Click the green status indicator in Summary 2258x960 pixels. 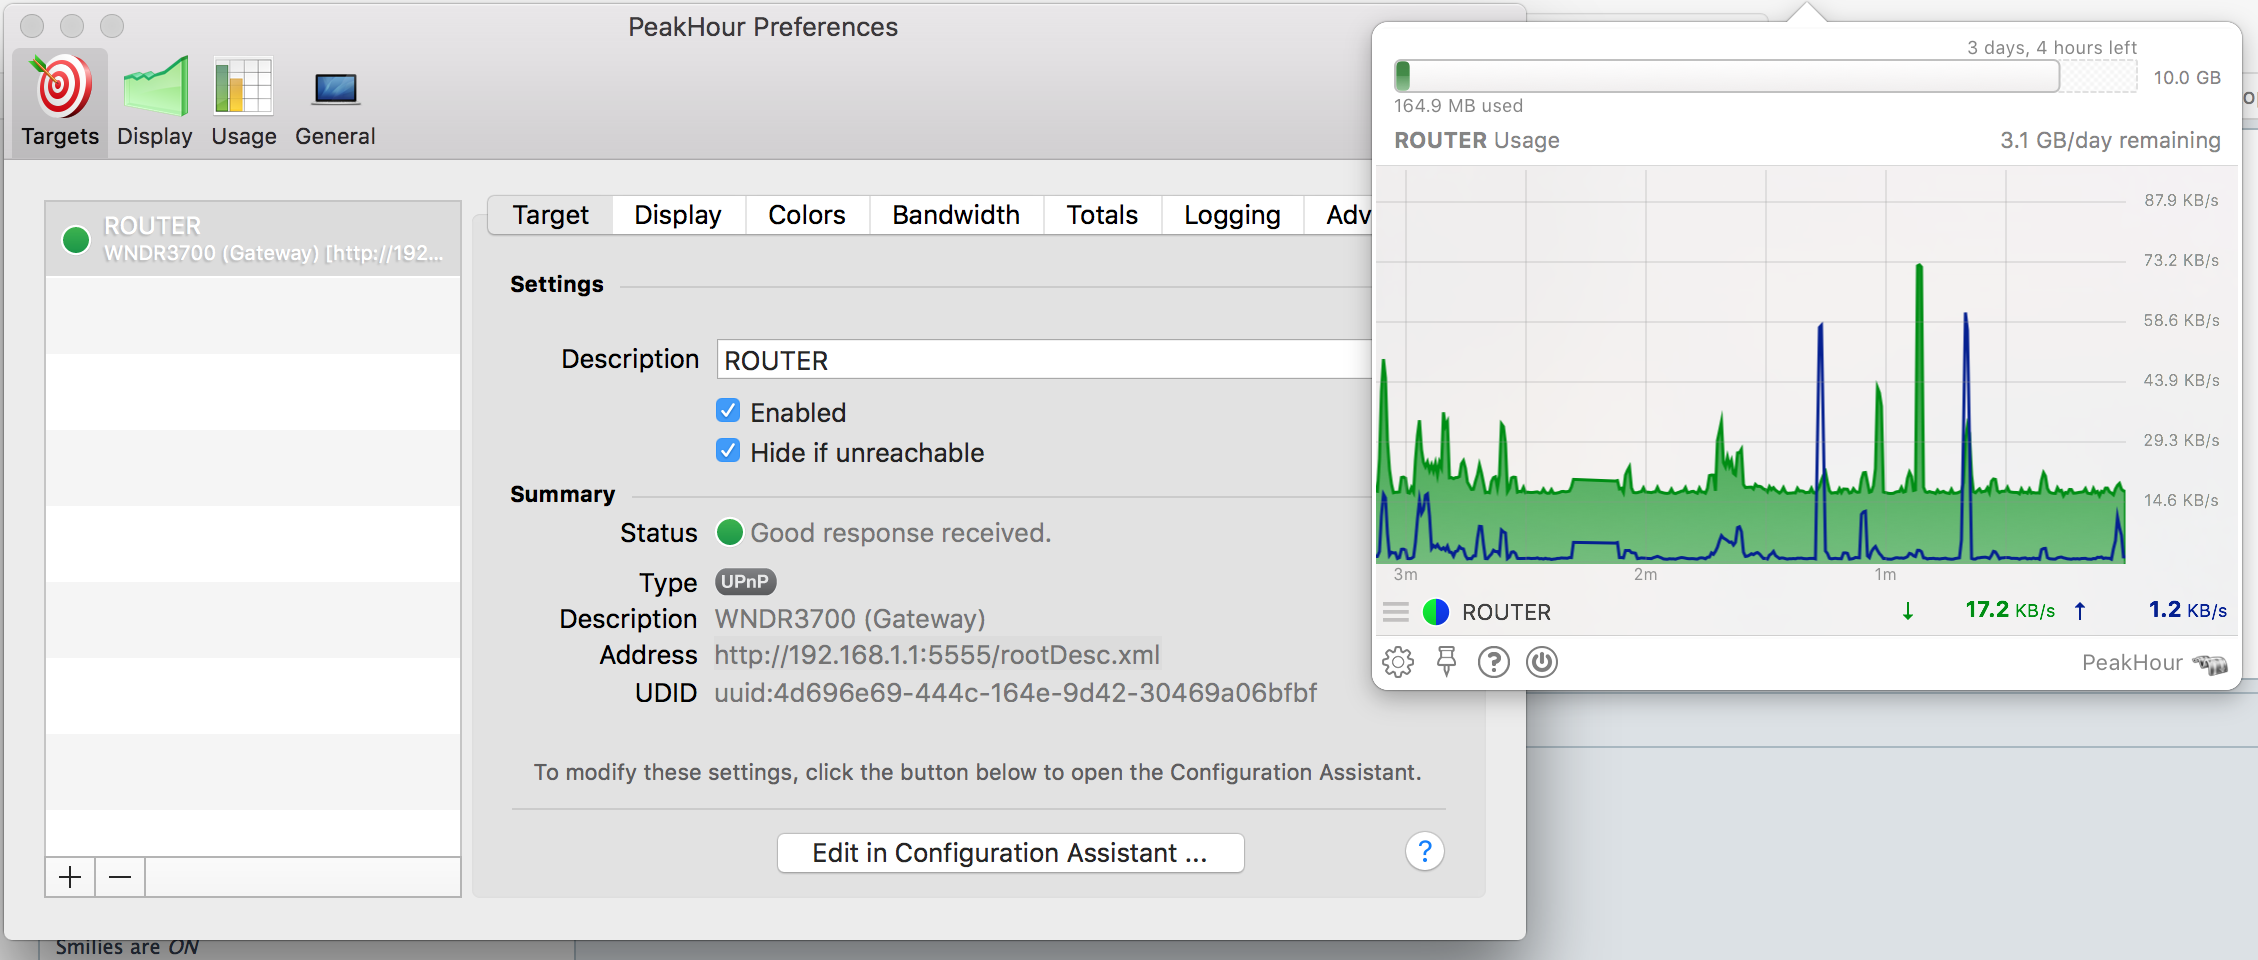pyautogui.click(x=729, y=532)
